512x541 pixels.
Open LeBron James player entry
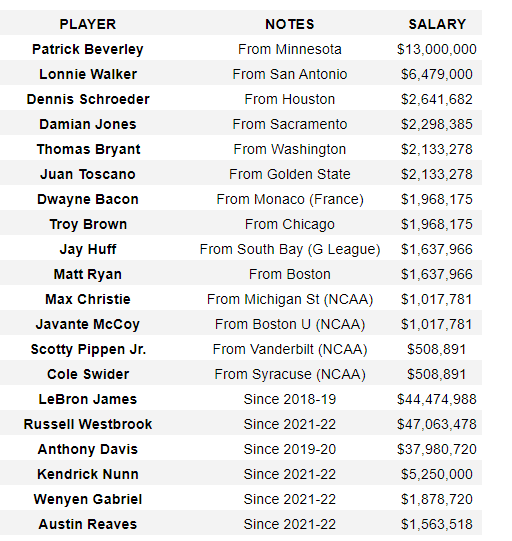point(88,399)
